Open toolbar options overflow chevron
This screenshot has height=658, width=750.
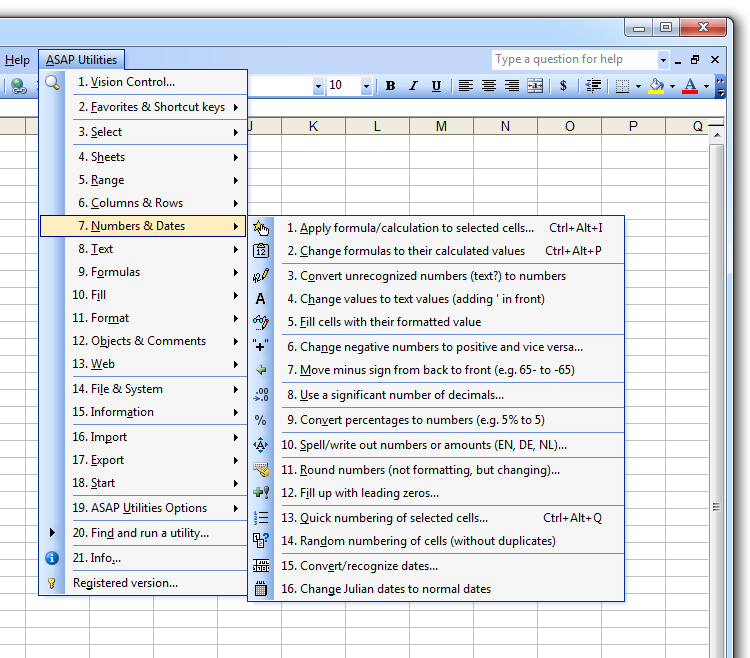click(x=720, y=86)
